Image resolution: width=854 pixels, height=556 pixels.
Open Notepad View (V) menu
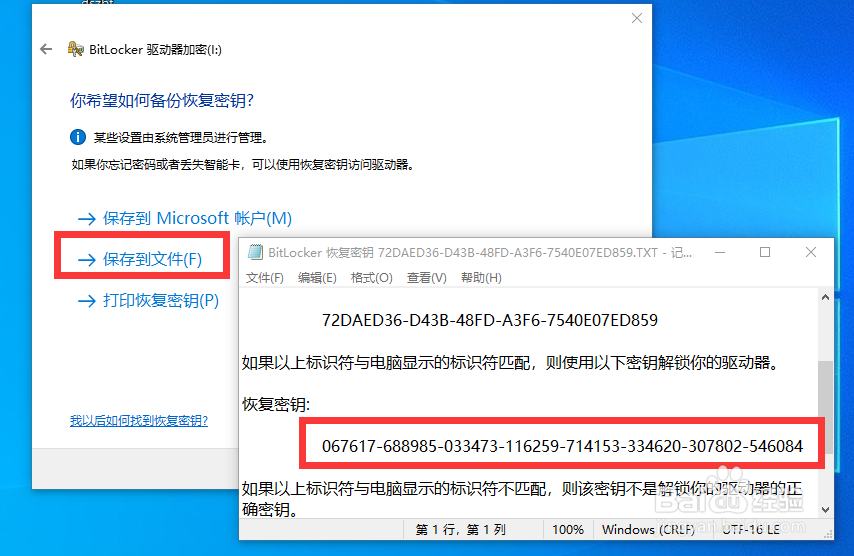tap(426, 278)
